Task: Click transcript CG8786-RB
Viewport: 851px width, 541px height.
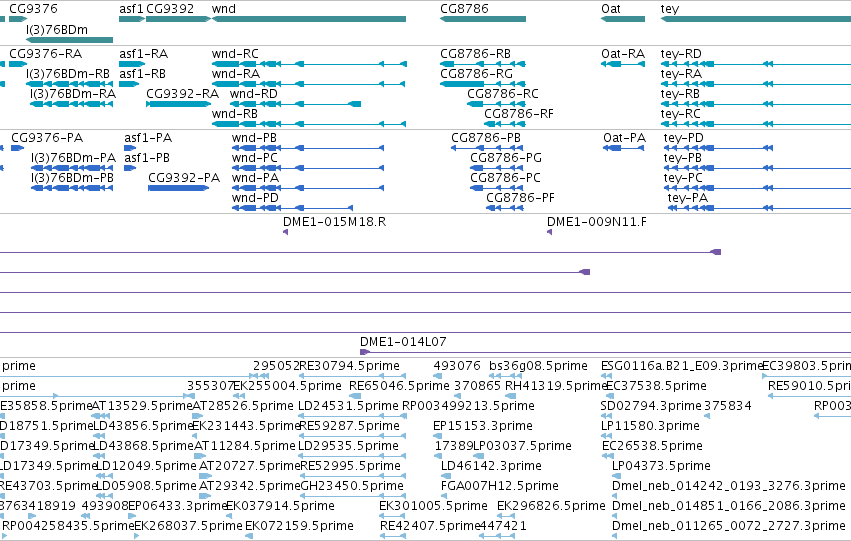Action: coord(475,54)
